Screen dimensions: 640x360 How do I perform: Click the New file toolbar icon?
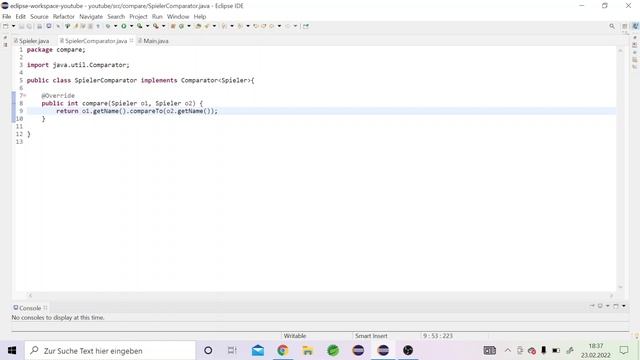pos(6,26)
